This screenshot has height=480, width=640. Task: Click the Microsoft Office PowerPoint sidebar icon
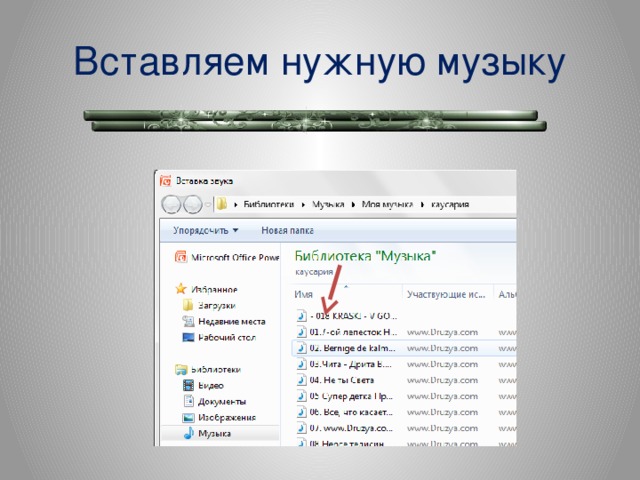coord(181,257)
